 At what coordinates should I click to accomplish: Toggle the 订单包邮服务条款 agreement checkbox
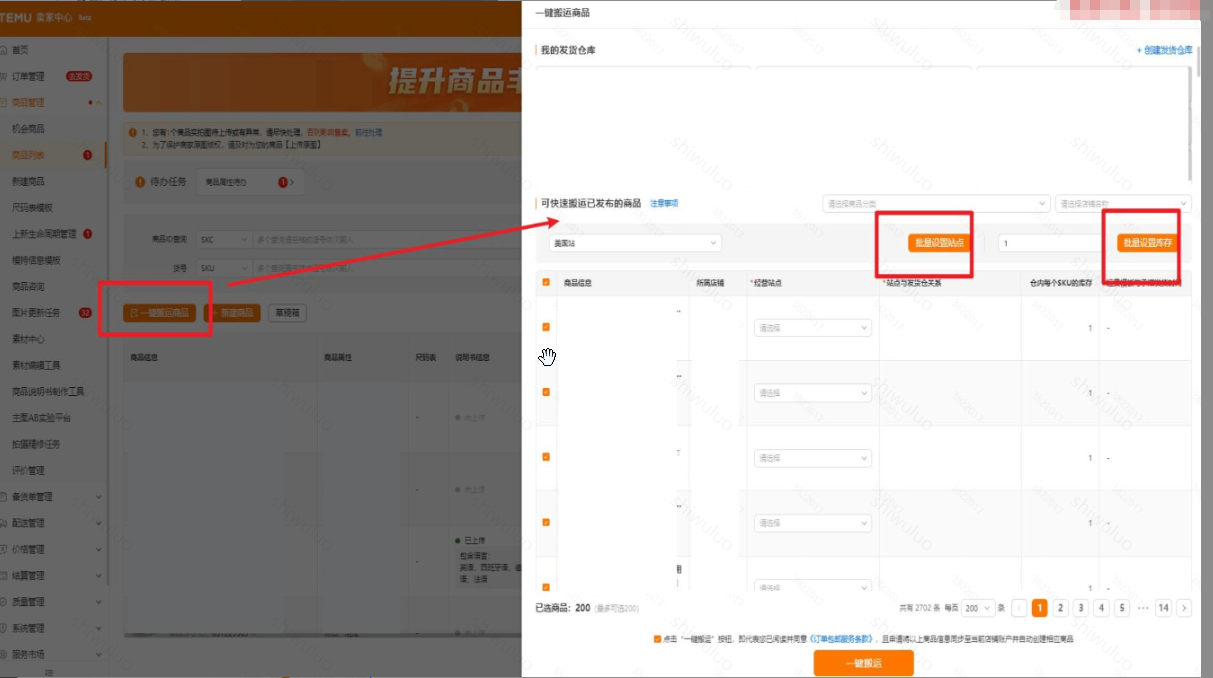coord(656,638)
